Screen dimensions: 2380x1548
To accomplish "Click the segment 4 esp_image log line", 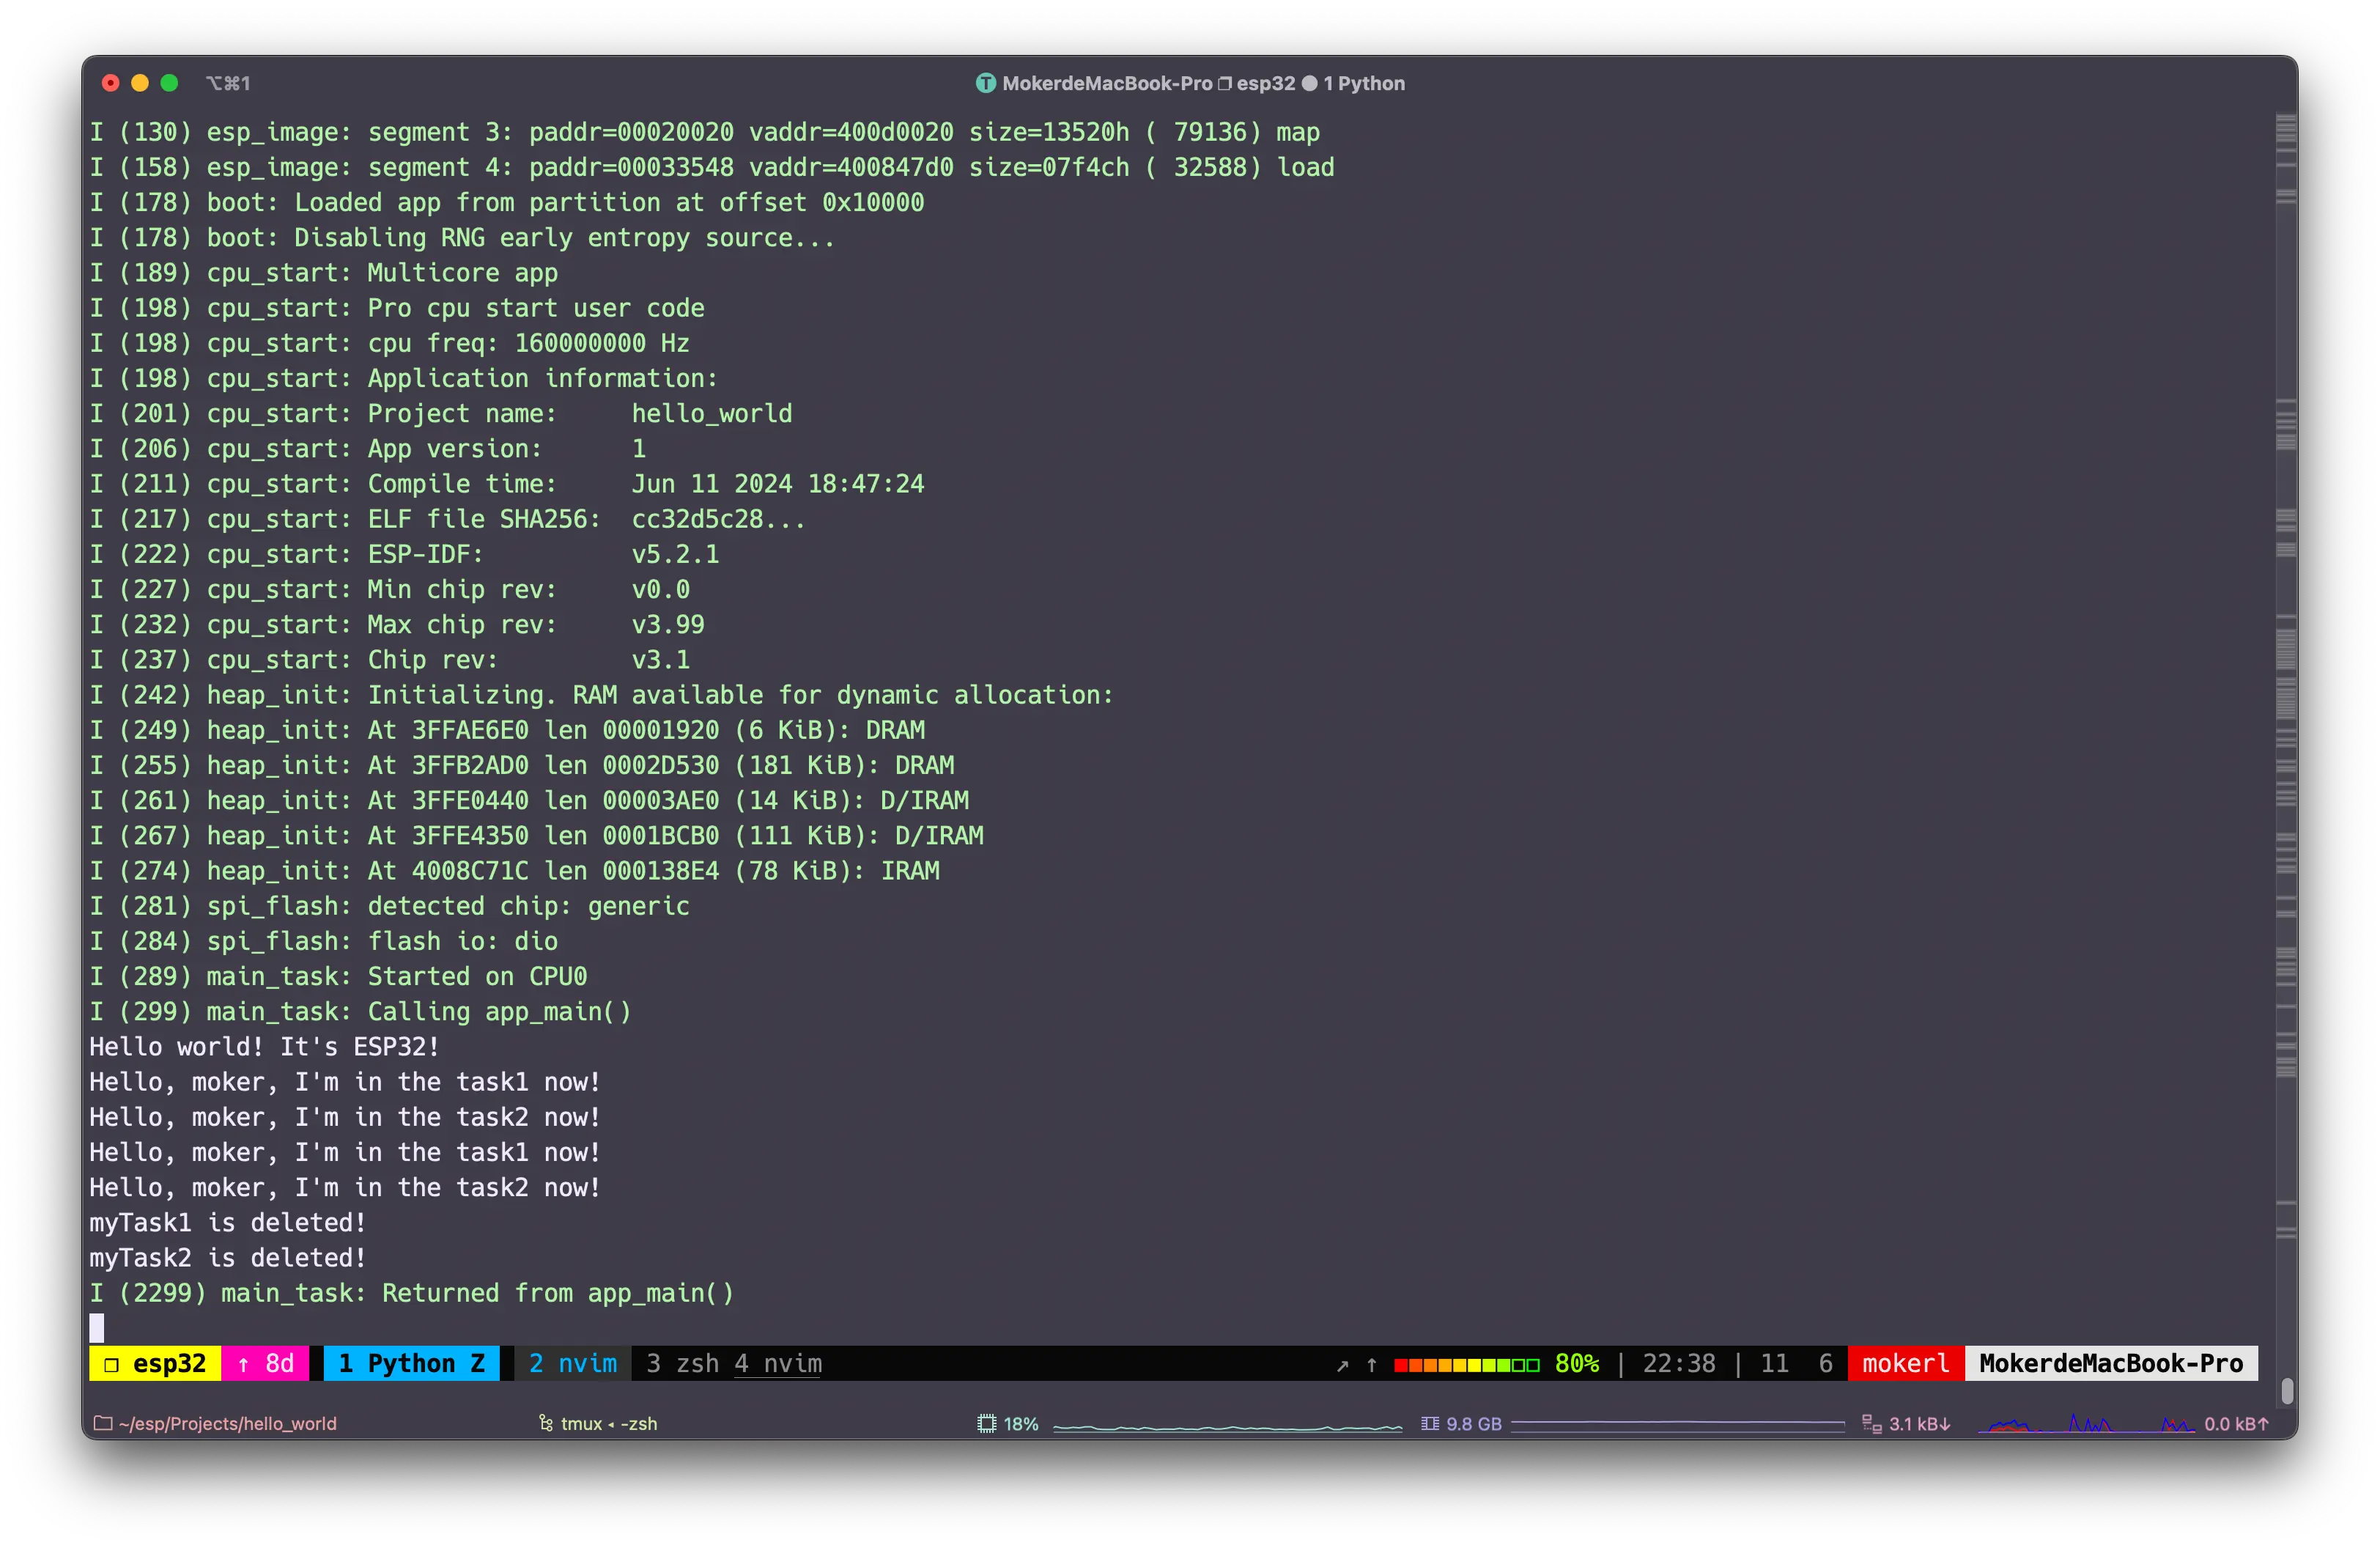I will coord(712,167).
